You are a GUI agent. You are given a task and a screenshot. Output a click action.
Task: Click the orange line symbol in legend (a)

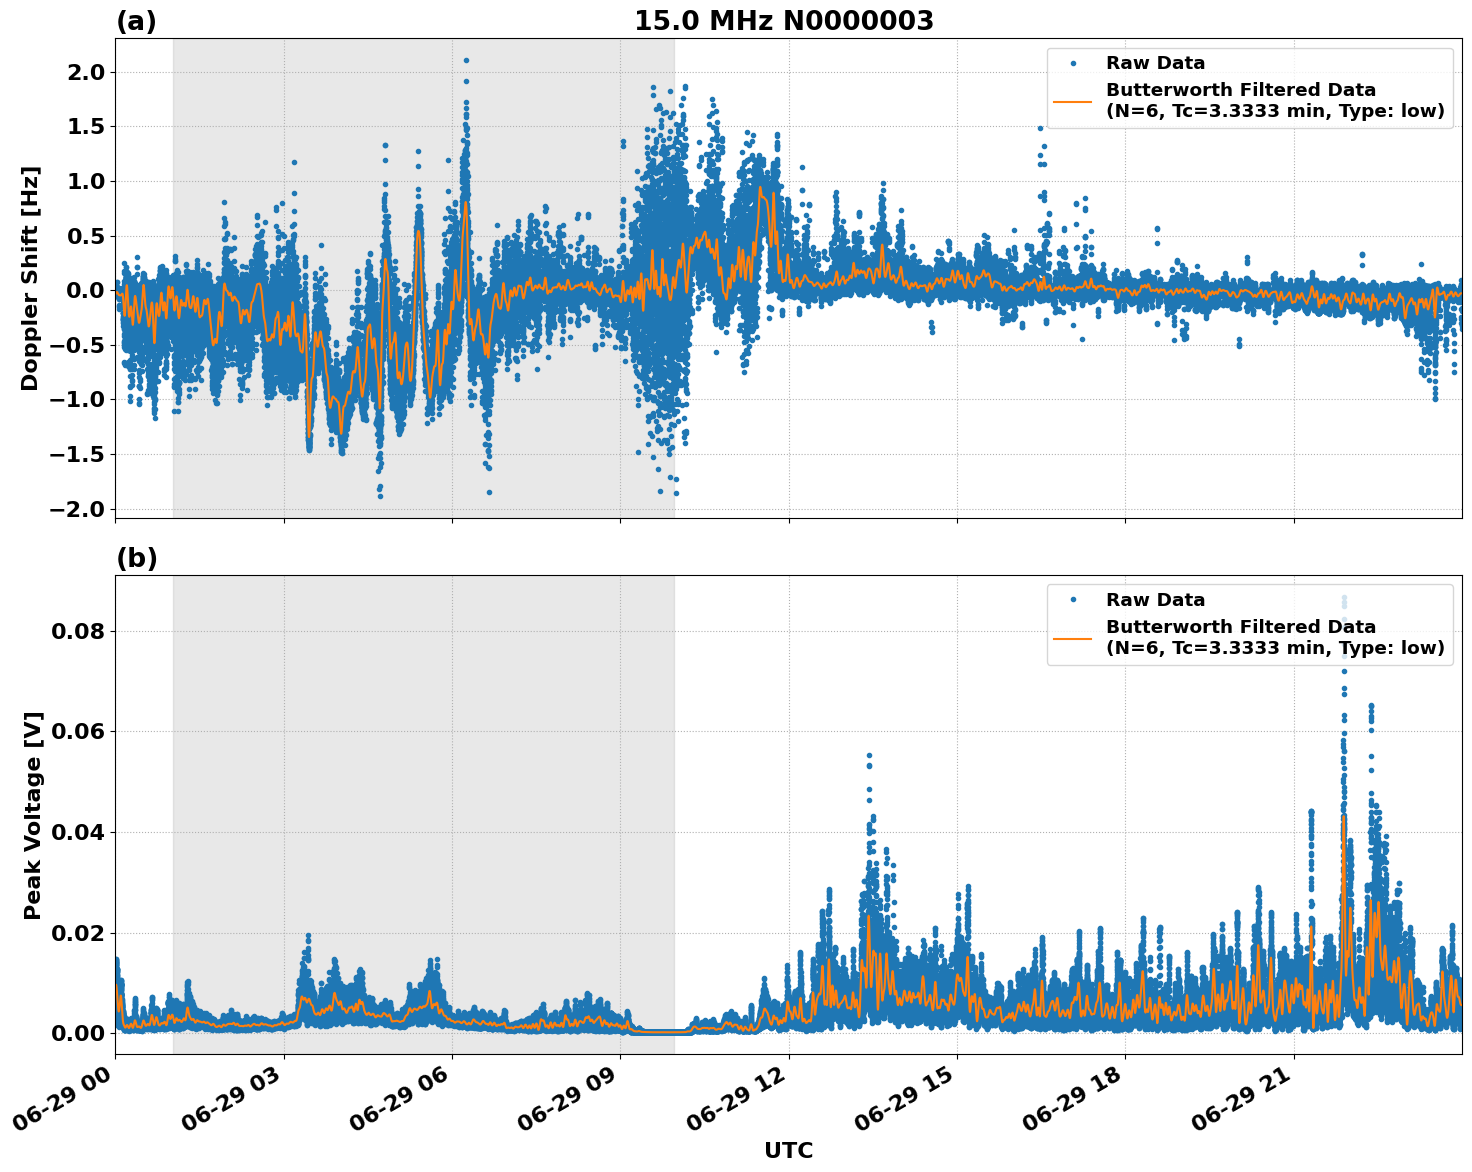click(1071, 103)
